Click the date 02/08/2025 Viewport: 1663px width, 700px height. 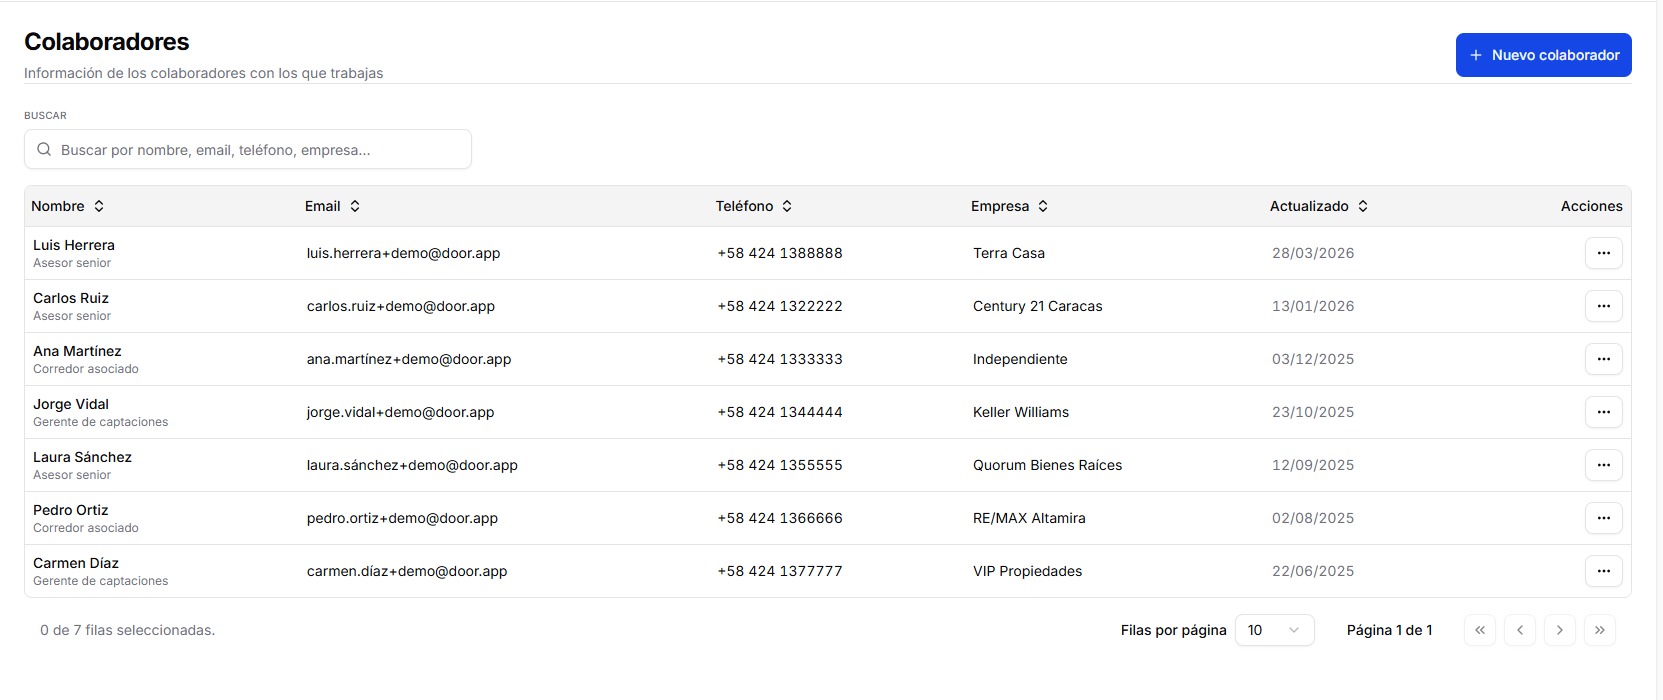(x=1313, y=518)
